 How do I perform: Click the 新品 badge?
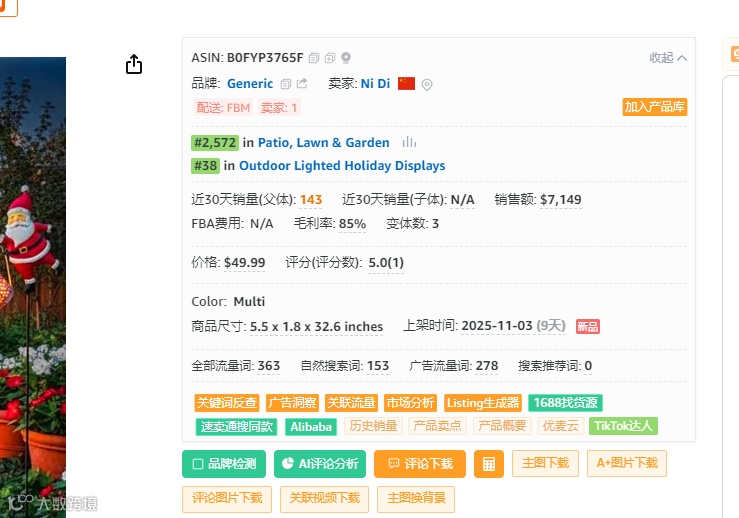[x=588, y=327]
